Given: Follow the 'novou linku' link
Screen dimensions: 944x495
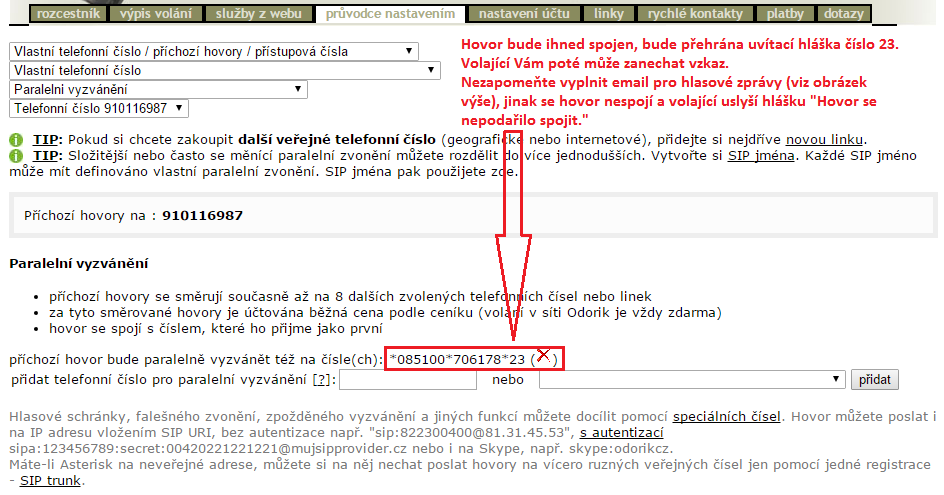Looking at the screenshot, I should pyautogui.click(x=825, y=140).
